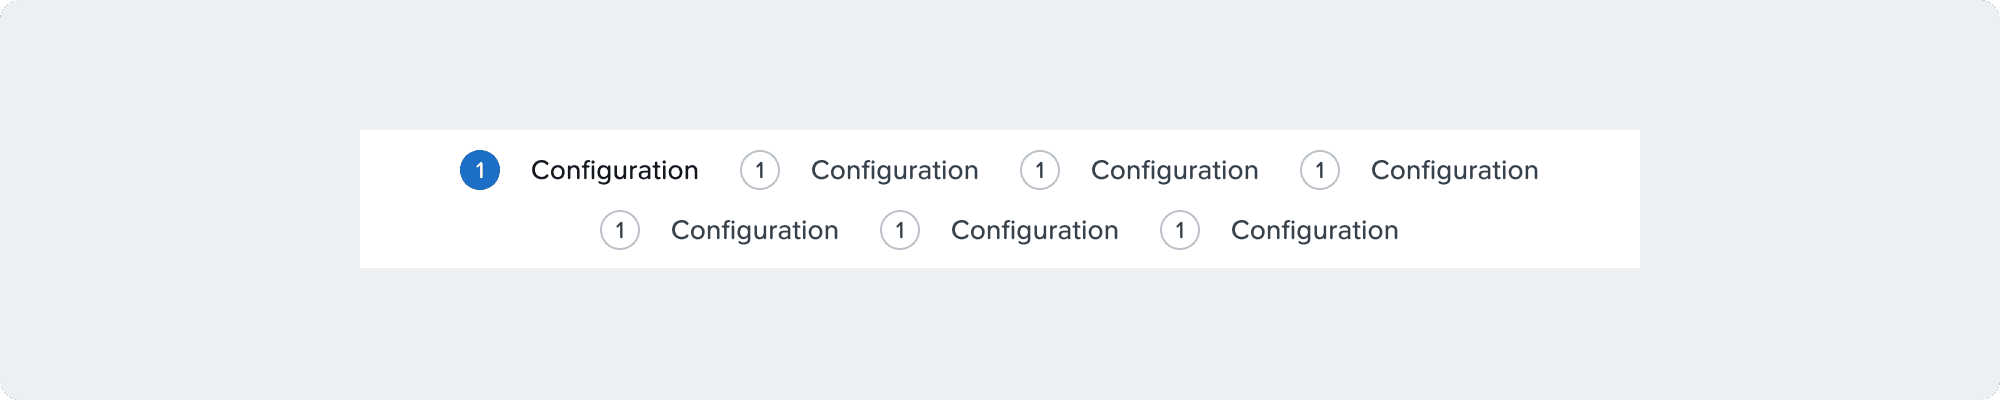Select second step circle in top row
2000x400 pixels.
[x=760, y=170]
